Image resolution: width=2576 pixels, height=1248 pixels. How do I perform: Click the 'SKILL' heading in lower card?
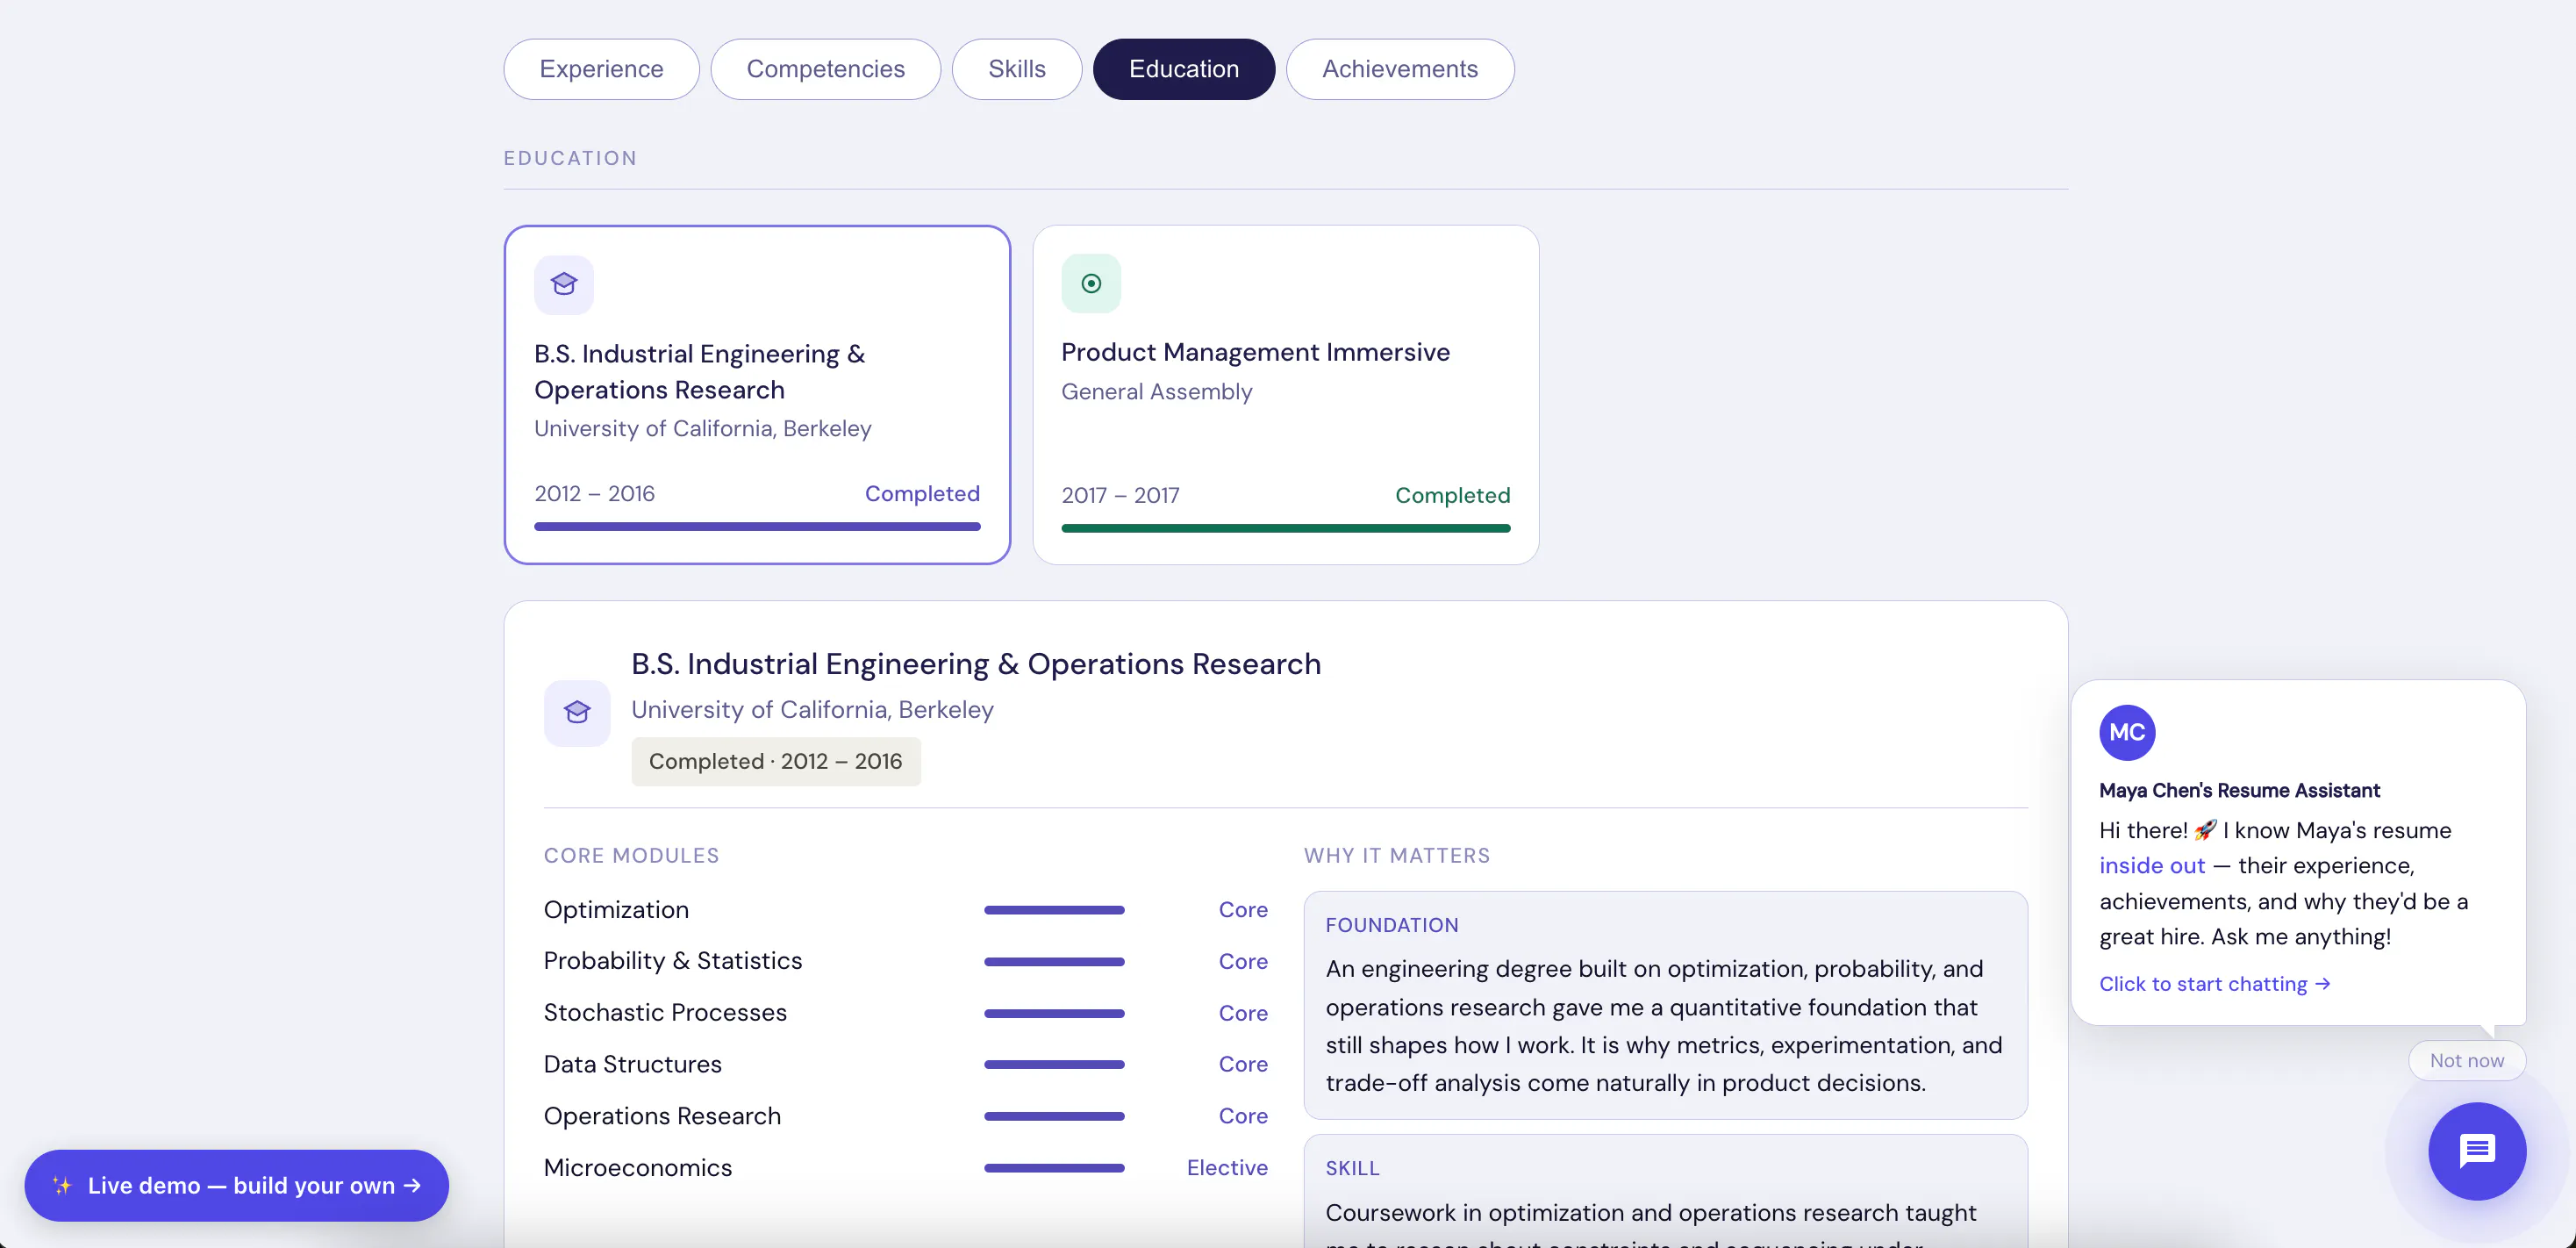pyautogui.click(x=1352, y=1169)
